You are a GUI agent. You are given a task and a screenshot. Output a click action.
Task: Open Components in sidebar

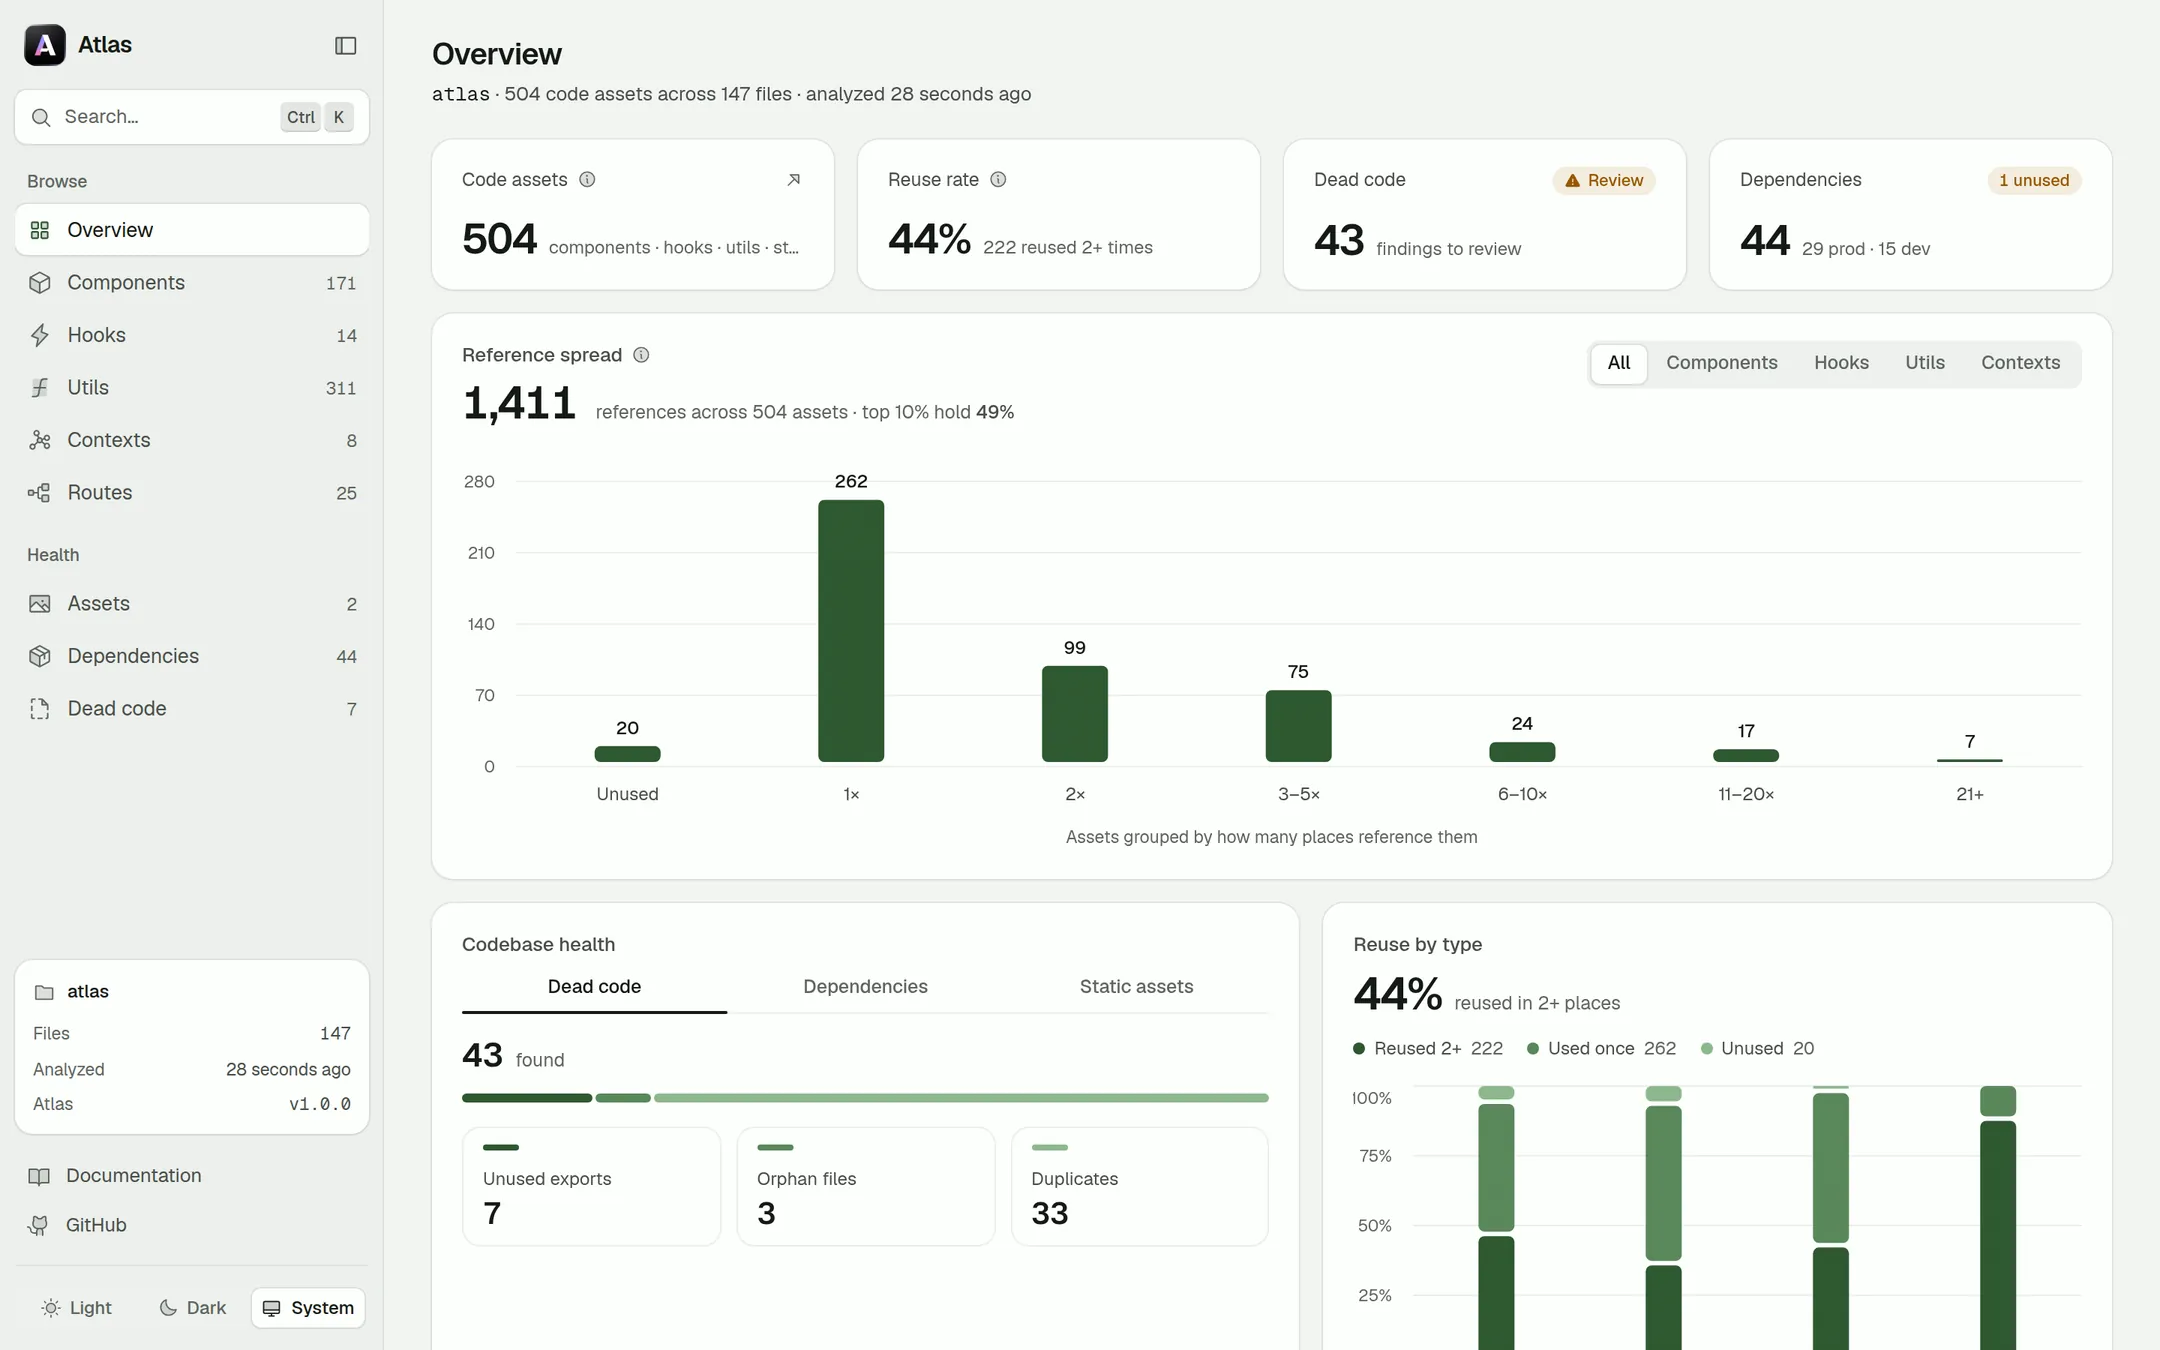click(x=192, y=283)
